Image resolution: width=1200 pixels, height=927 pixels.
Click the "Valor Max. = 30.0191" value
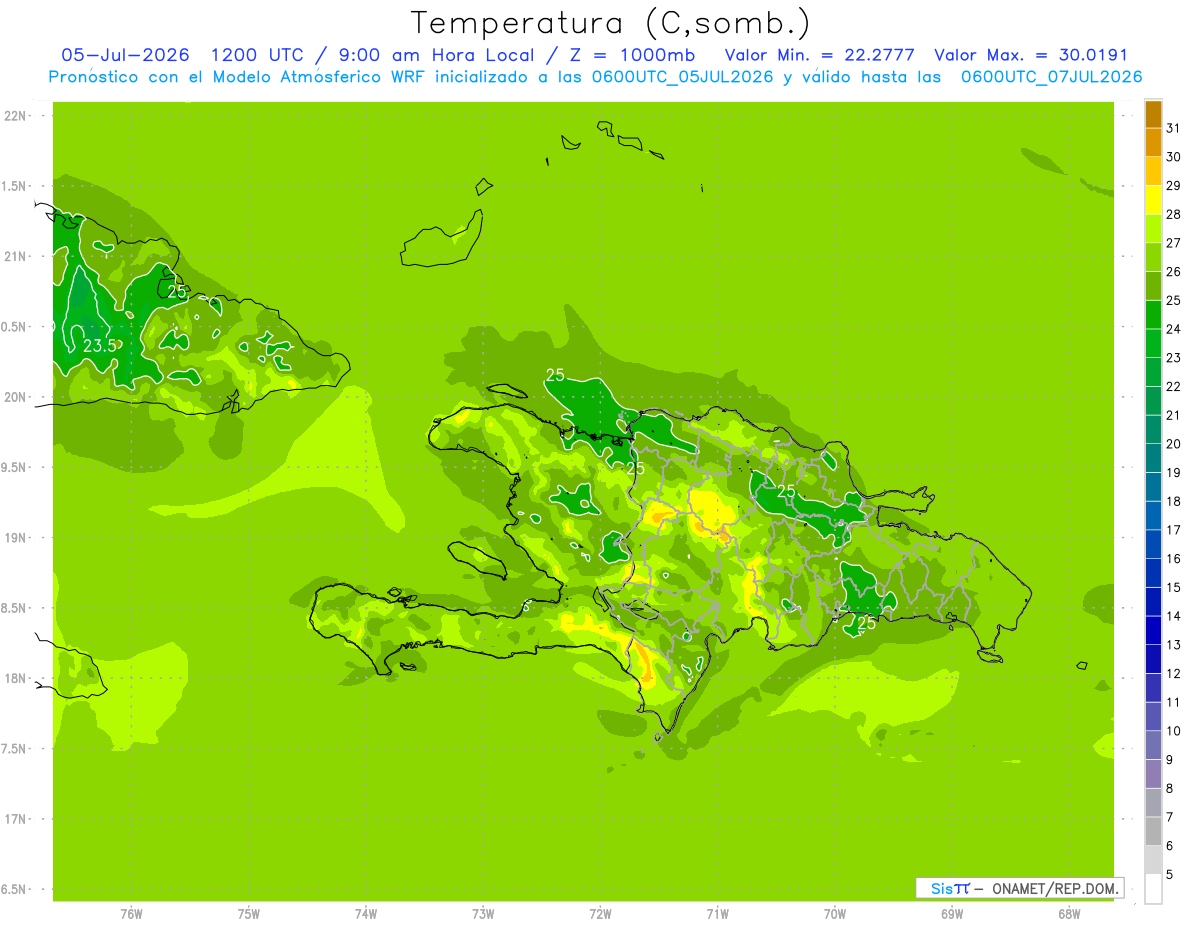point(1030,55)
